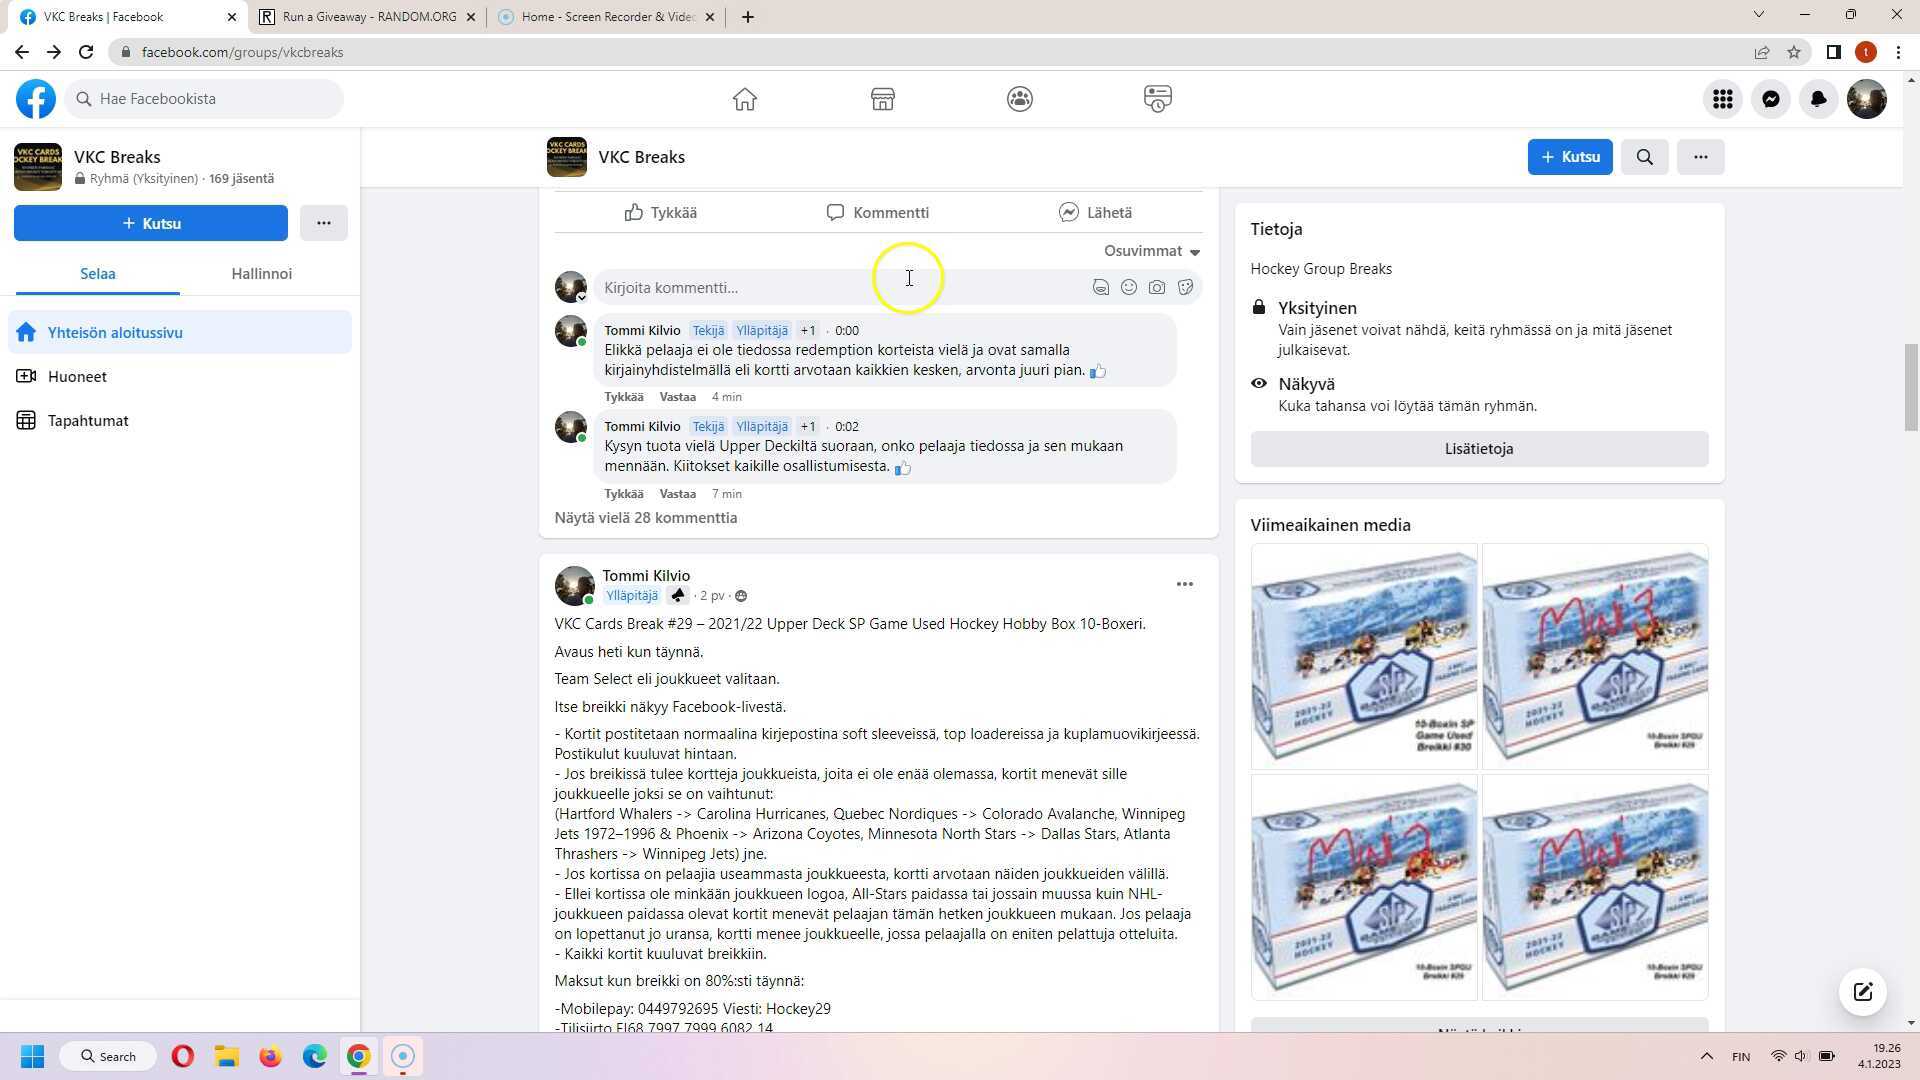
Task: Open the Messenger icon
Action: coord(1770,99)
